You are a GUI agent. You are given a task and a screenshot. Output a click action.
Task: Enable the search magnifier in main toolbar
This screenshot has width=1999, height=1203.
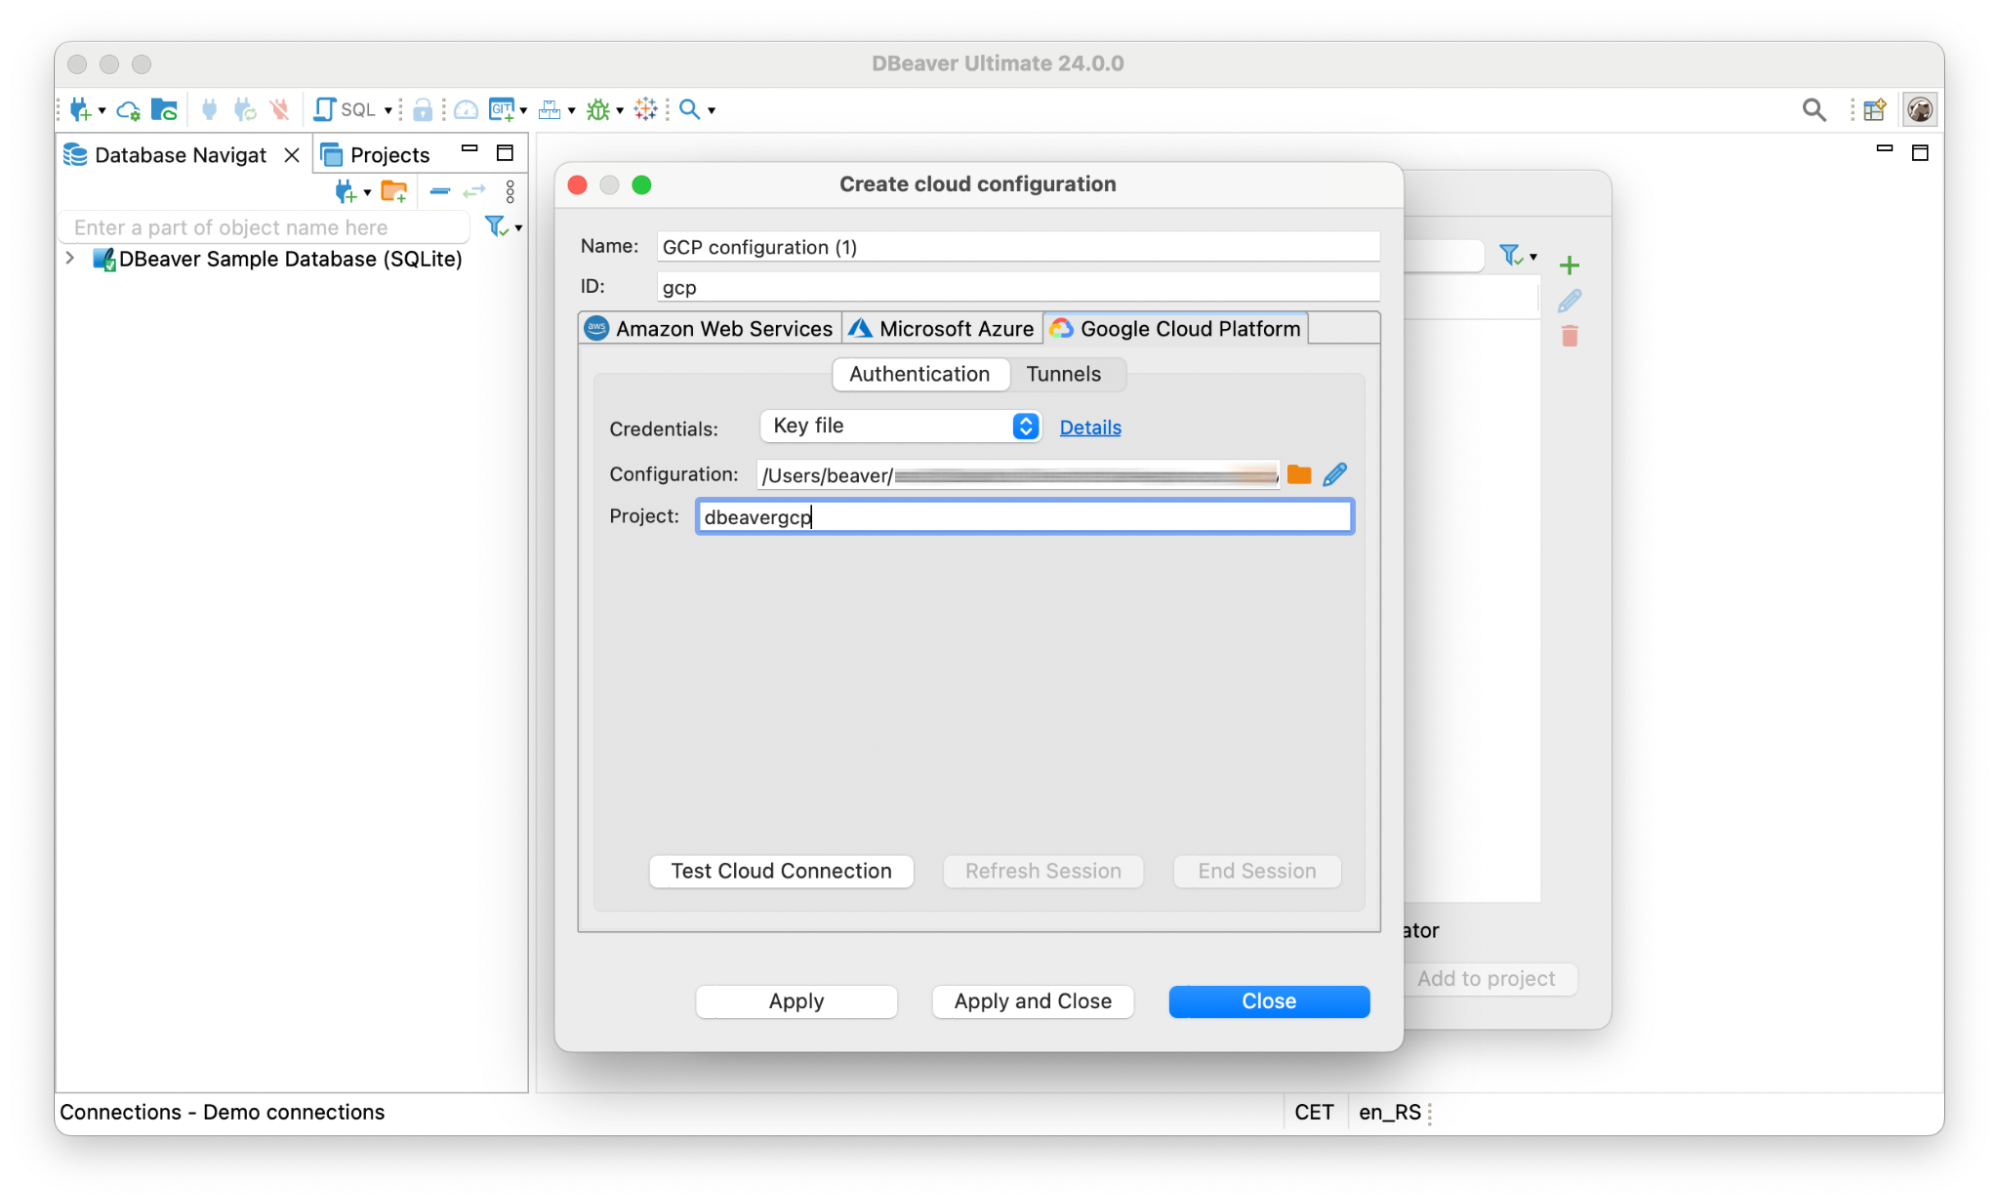[689, 110]
